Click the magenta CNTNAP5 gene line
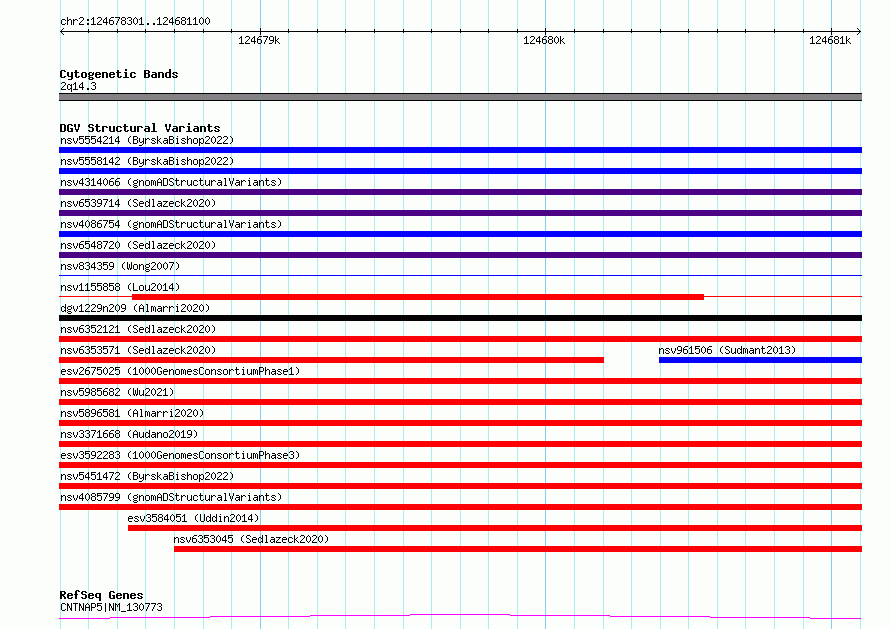The image size is (890, 629). coord(460,617)
